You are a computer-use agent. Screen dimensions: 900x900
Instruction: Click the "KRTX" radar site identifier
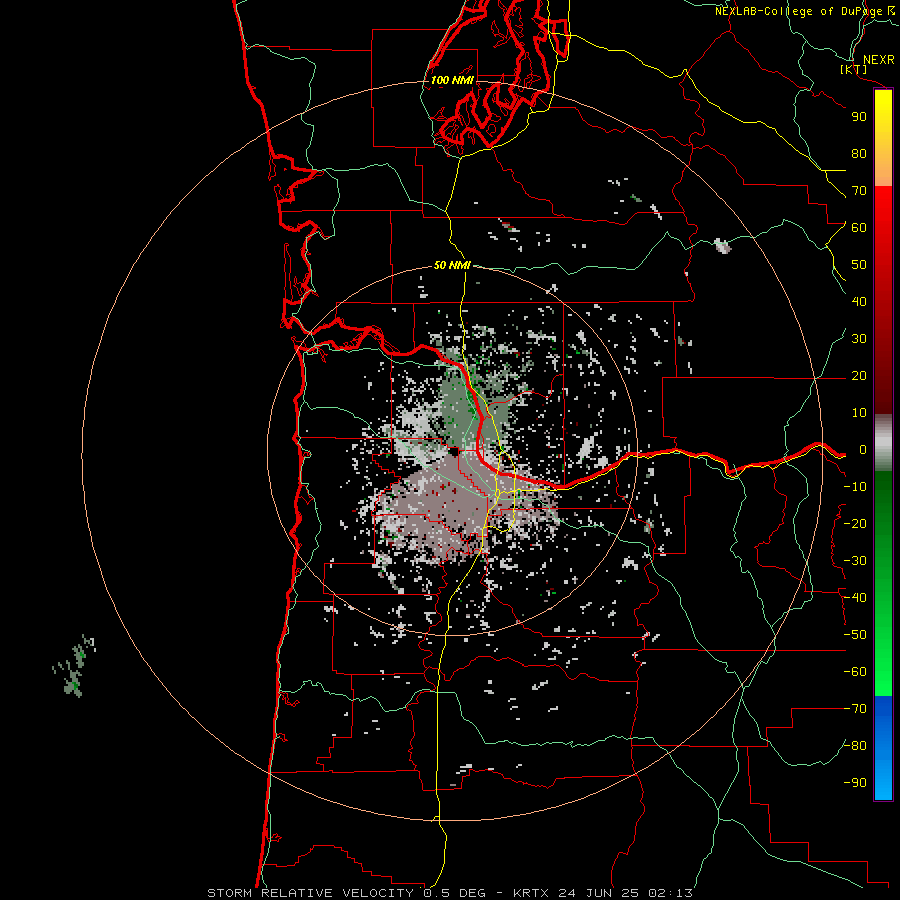coord(531,893)
